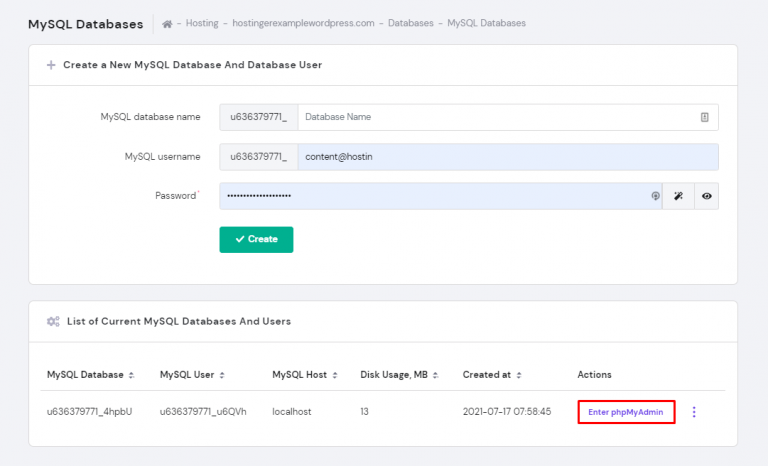
Task: Click the Enter phpMyAdmin button
Action: 626,412
